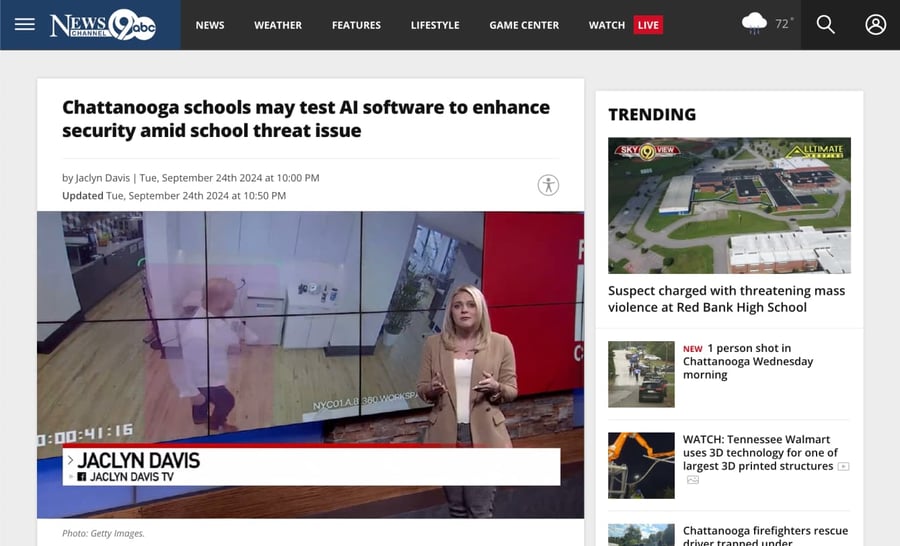Image resolution: width=900 pixels, height=546 pixels.
Task: Click the rainy cloud weather icon
Action: (755, 23)
